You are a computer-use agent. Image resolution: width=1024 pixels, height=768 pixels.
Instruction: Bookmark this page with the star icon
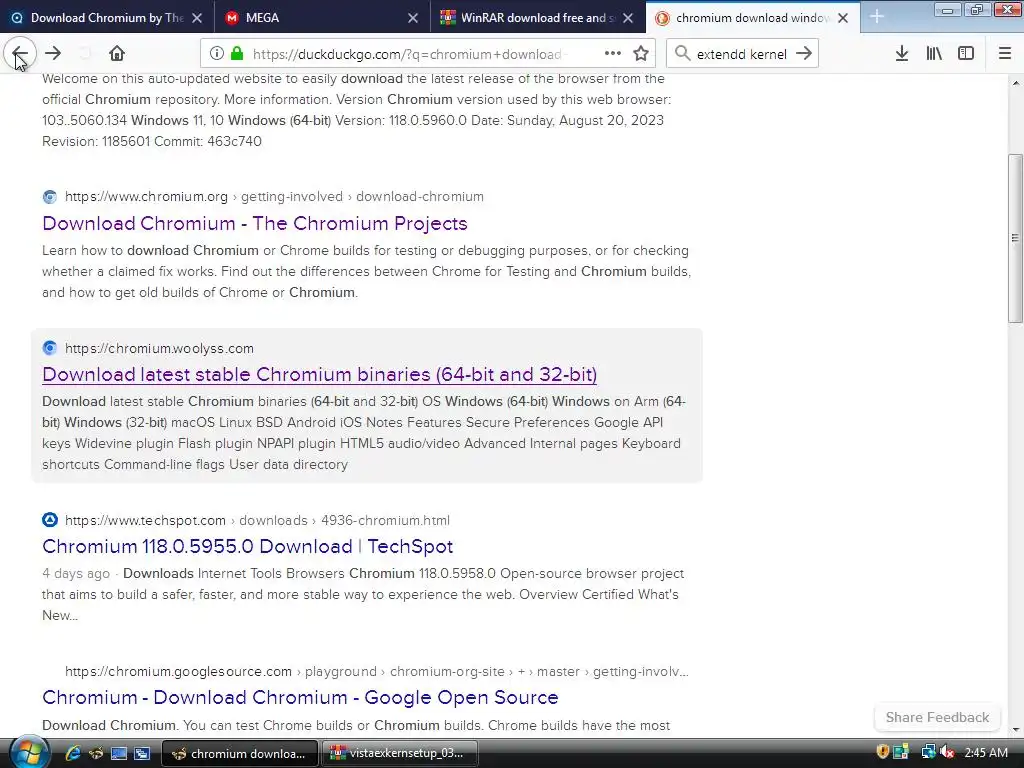[x=641, y=54]
